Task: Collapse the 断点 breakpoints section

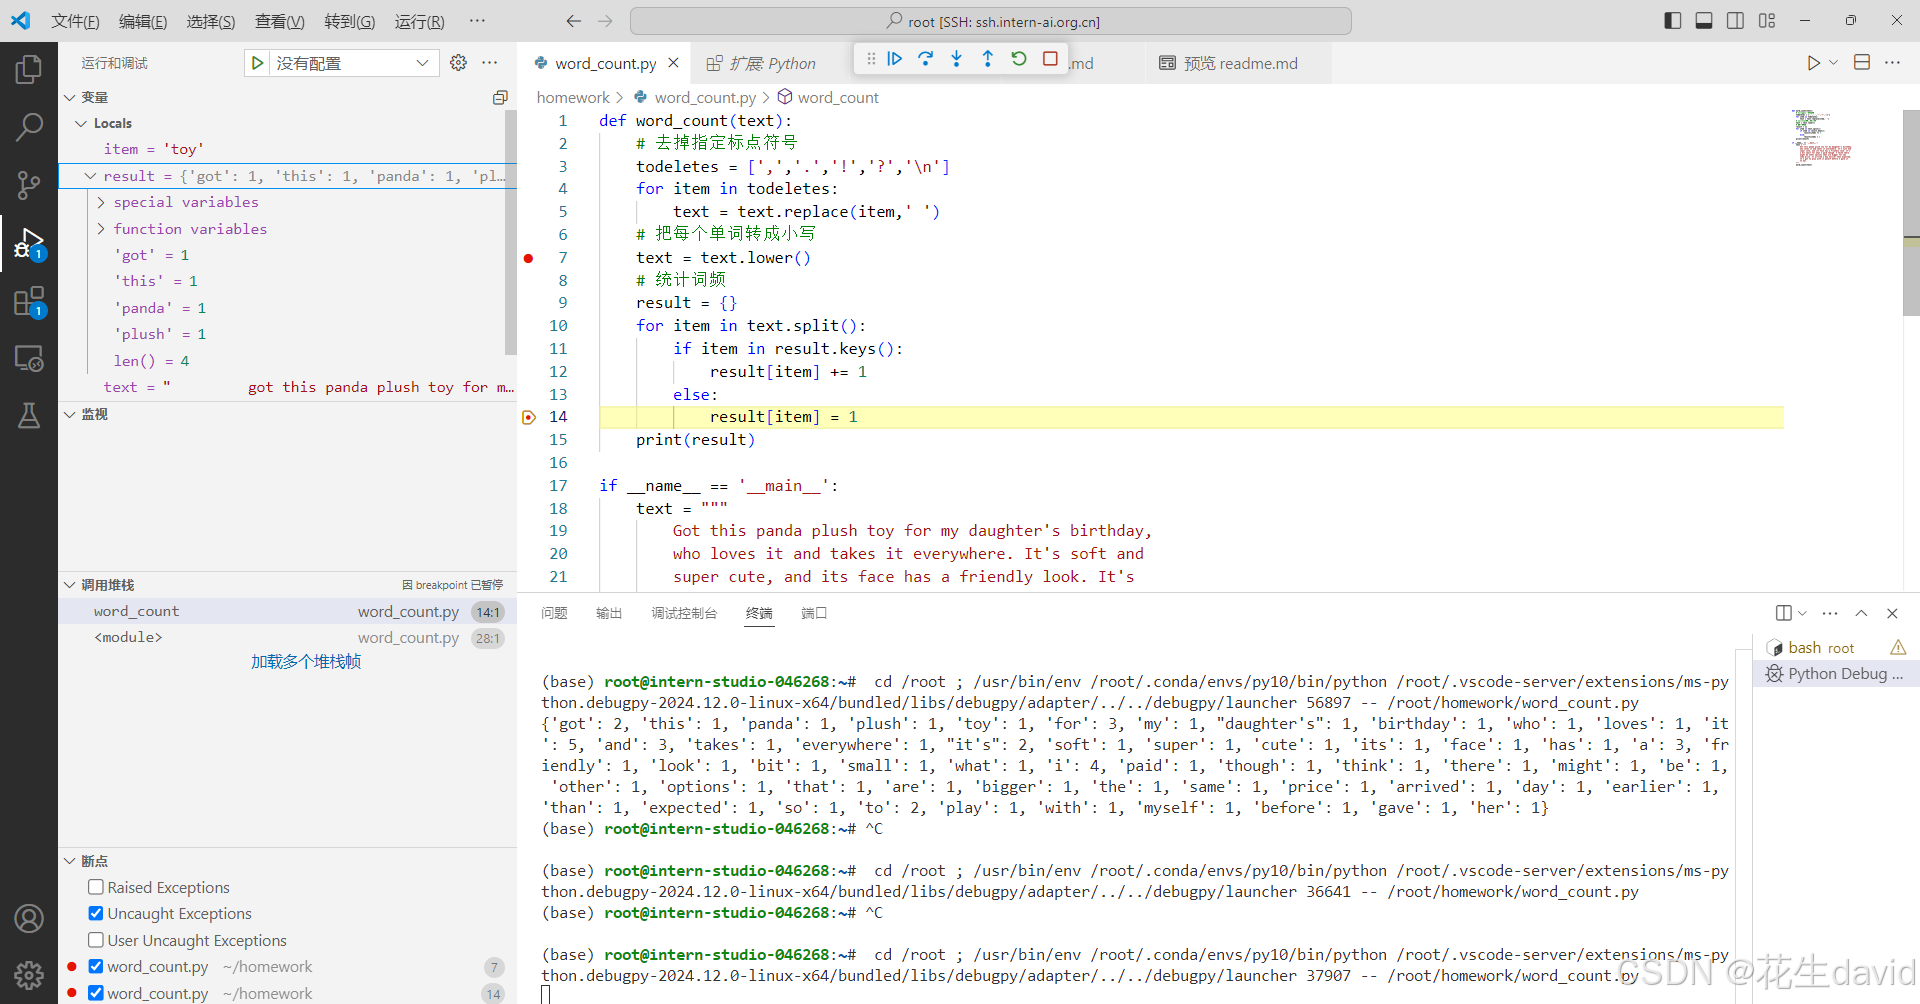Action: click(70, 861)
